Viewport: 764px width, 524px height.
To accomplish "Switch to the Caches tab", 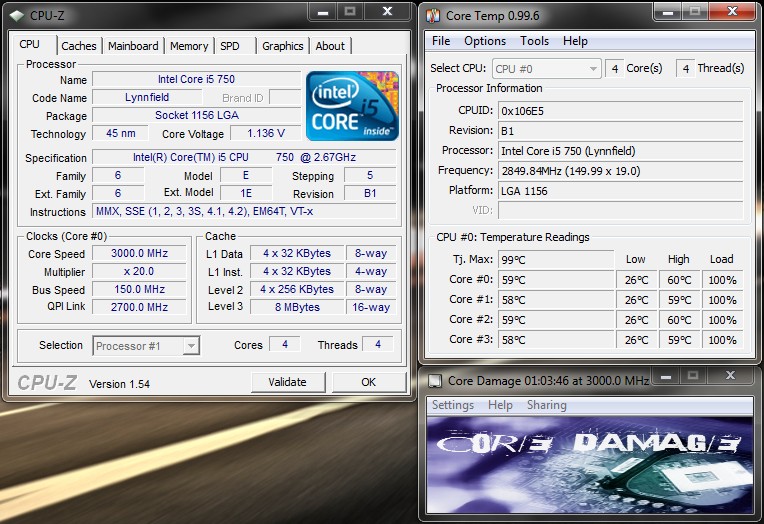I will pos(79,46).
